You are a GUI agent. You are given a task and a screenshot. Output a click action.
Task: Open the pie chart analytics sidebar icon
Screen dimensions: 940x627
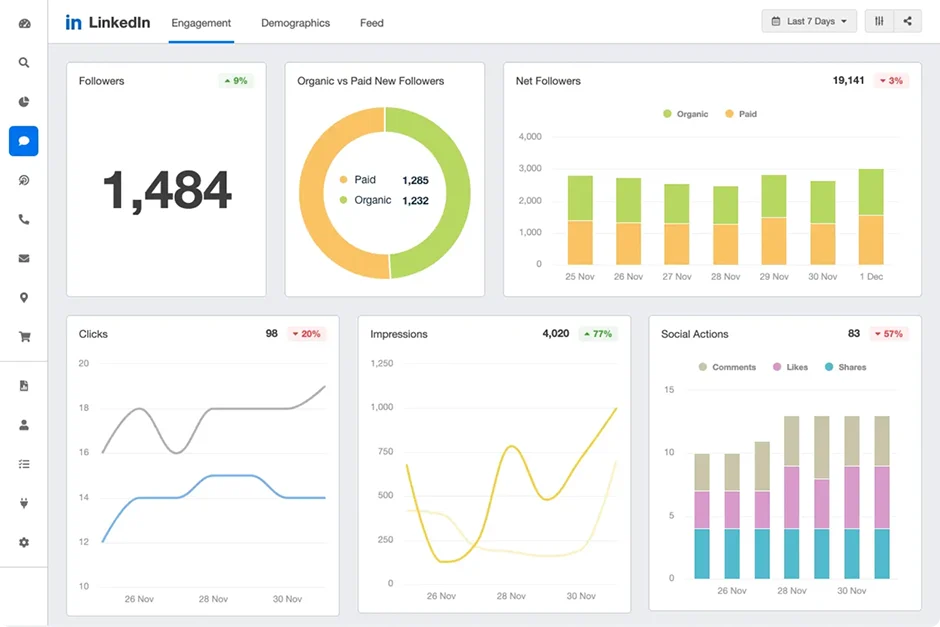pyautogui.click(x=24, y=101)
